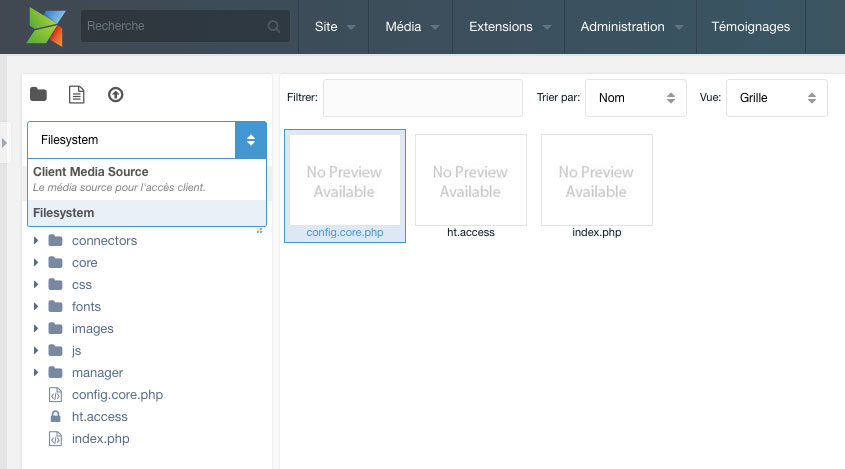Expand the core folder
The image size is (845, 469).
pos(36,263)
